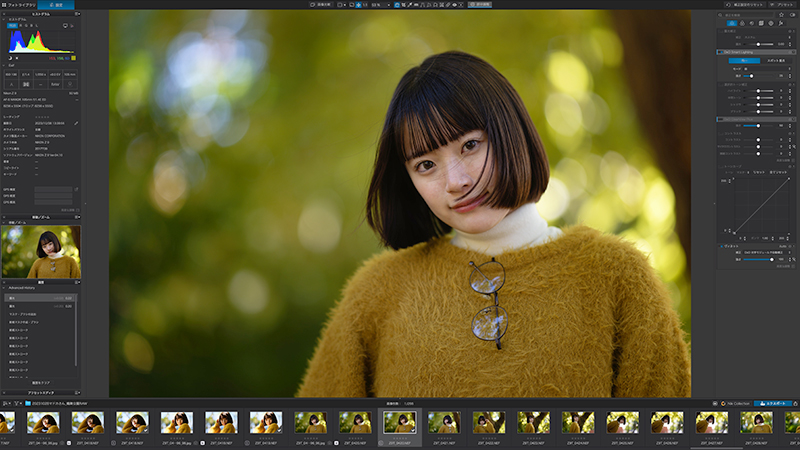Viewport: 800px width, 450px height.
Task: Collapse the Move/Zoom sub-section chevron
Action: pos(4,222)
